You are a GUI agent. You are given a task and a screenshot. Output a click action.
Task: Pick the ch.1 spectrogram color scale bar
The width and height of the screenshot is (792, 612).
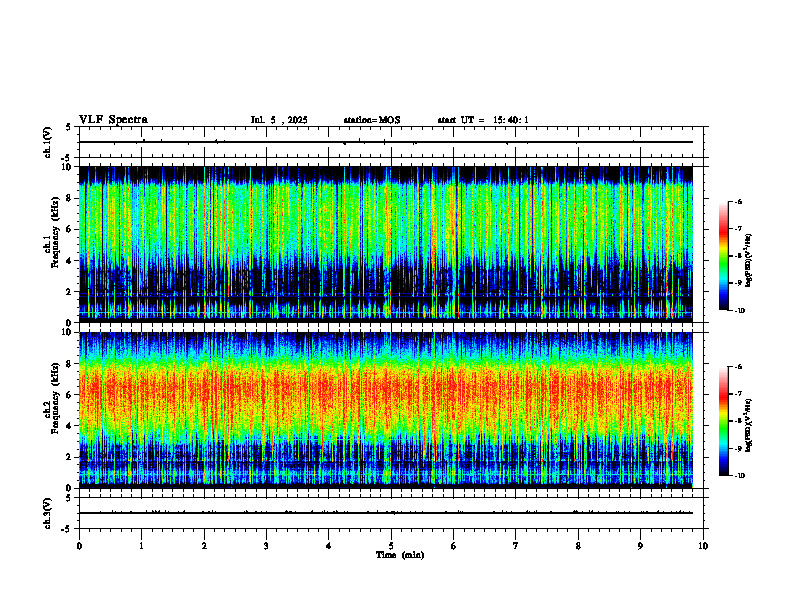tap(723, 256)
